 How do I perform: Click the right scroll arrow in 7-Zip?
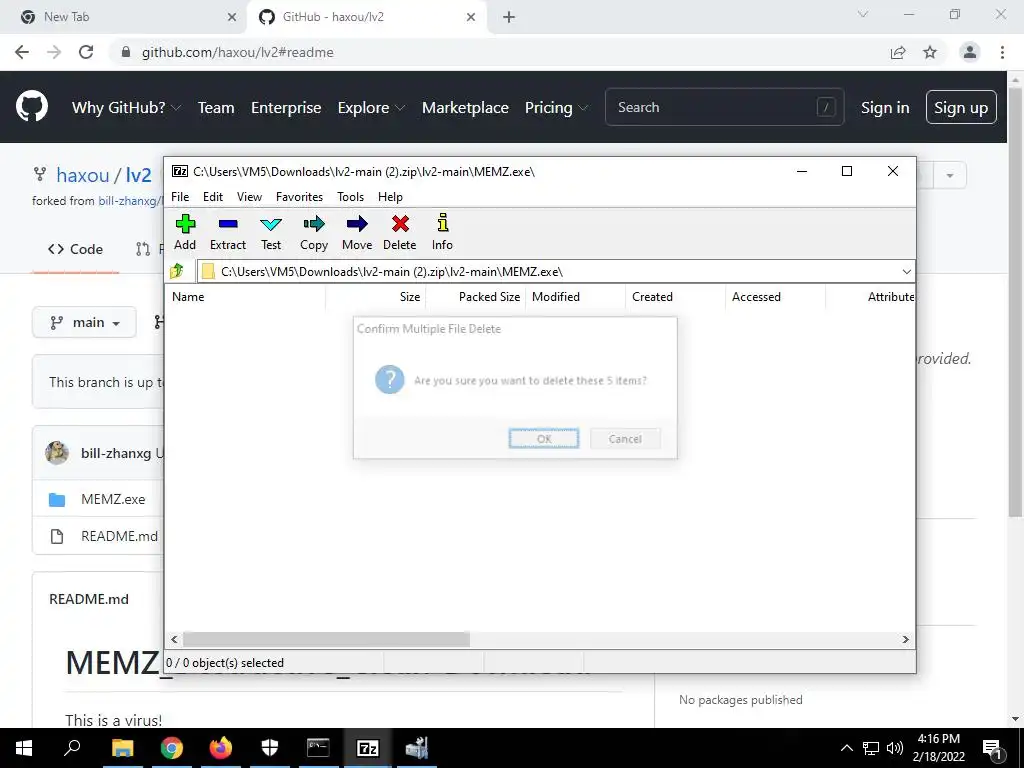point(905,639)
